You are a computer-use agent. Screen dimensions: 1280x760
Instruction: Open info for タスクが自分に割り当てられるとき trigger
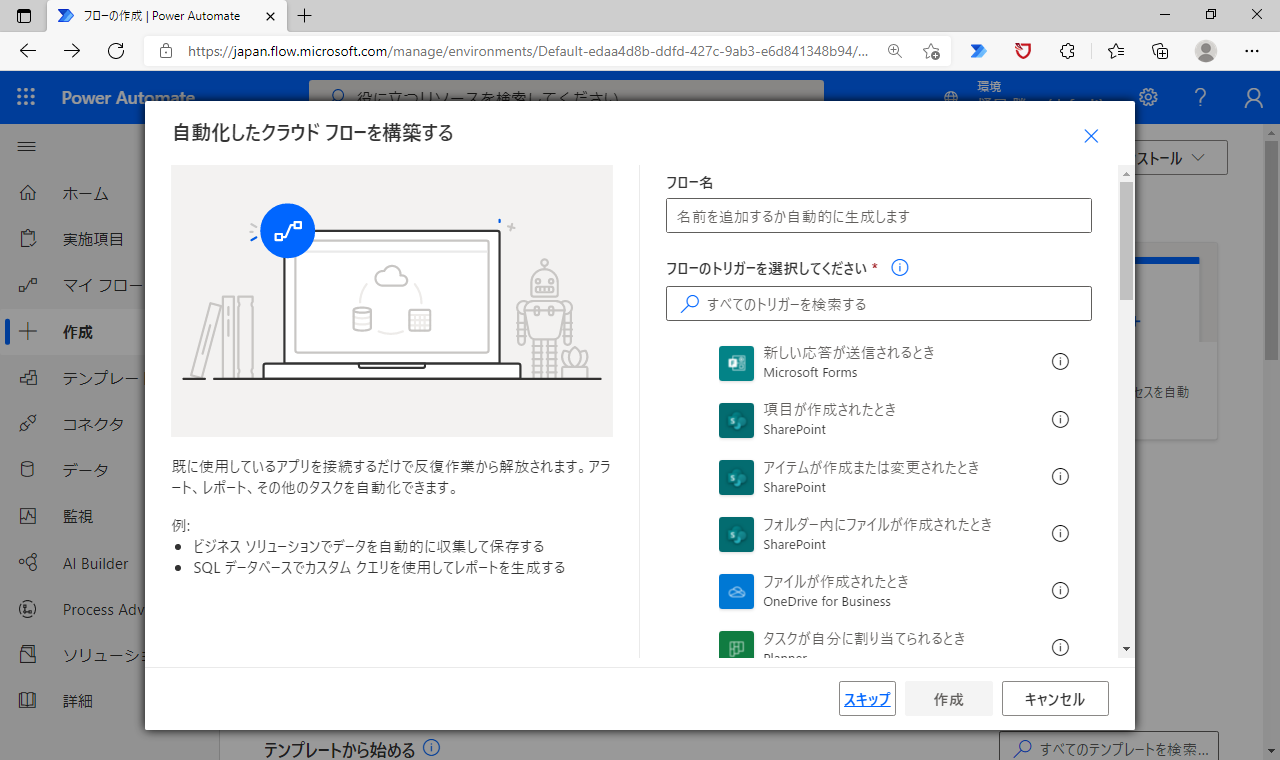click(x=1061, y=647)
